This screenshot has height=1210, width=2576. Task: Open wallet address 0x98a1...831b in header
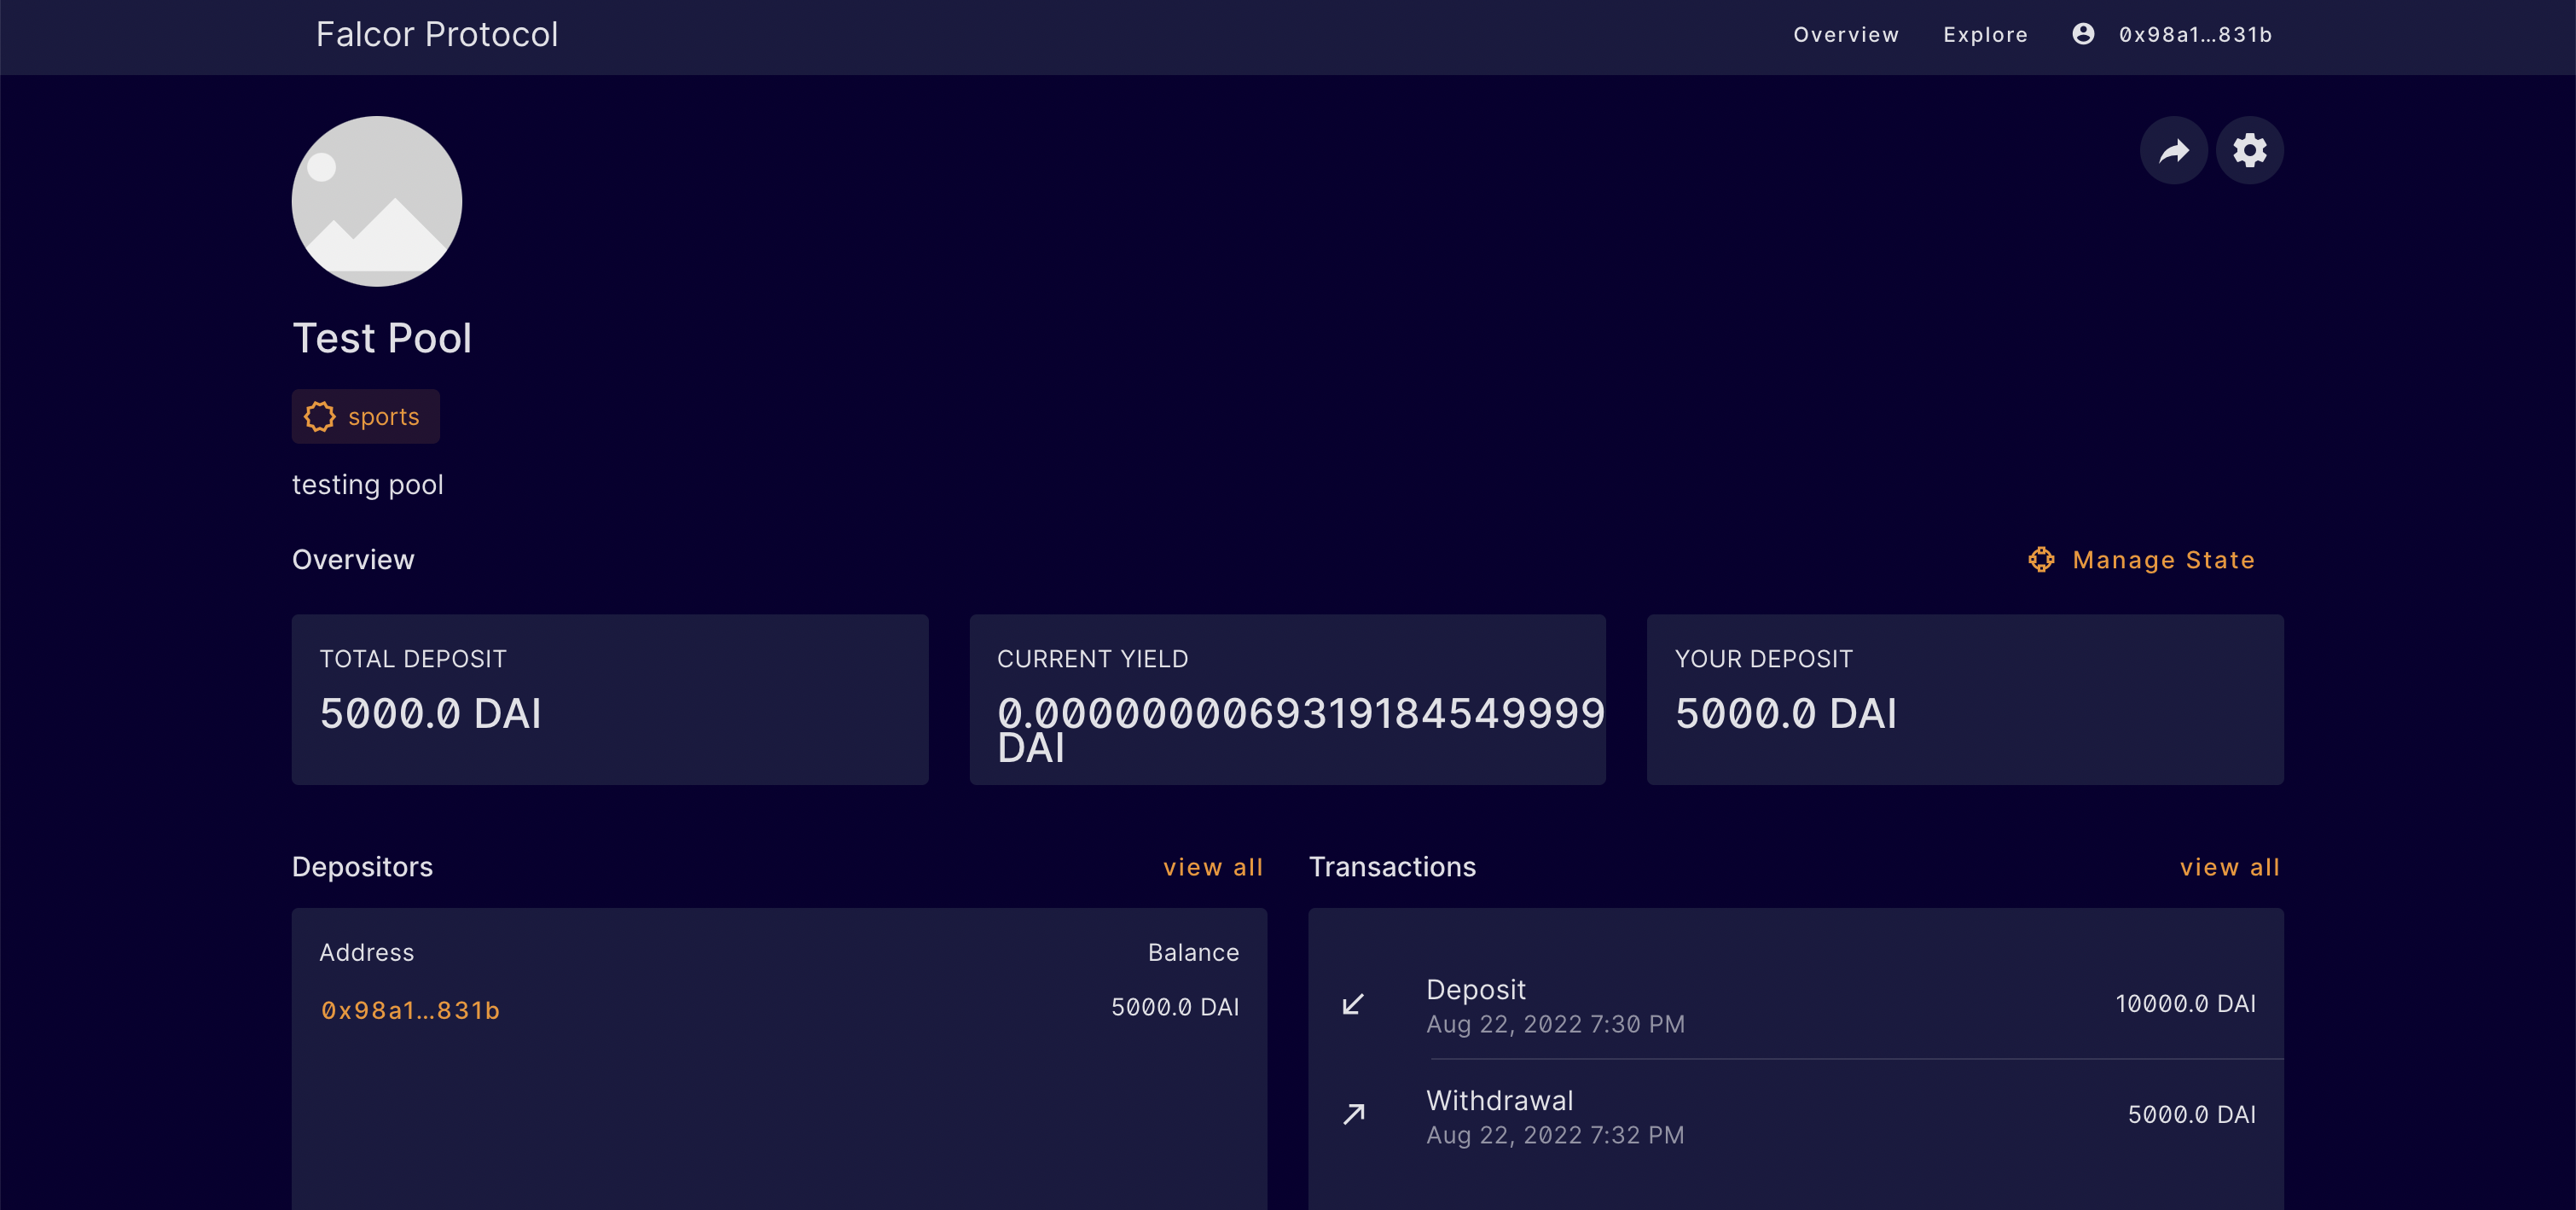point(2195,35)
